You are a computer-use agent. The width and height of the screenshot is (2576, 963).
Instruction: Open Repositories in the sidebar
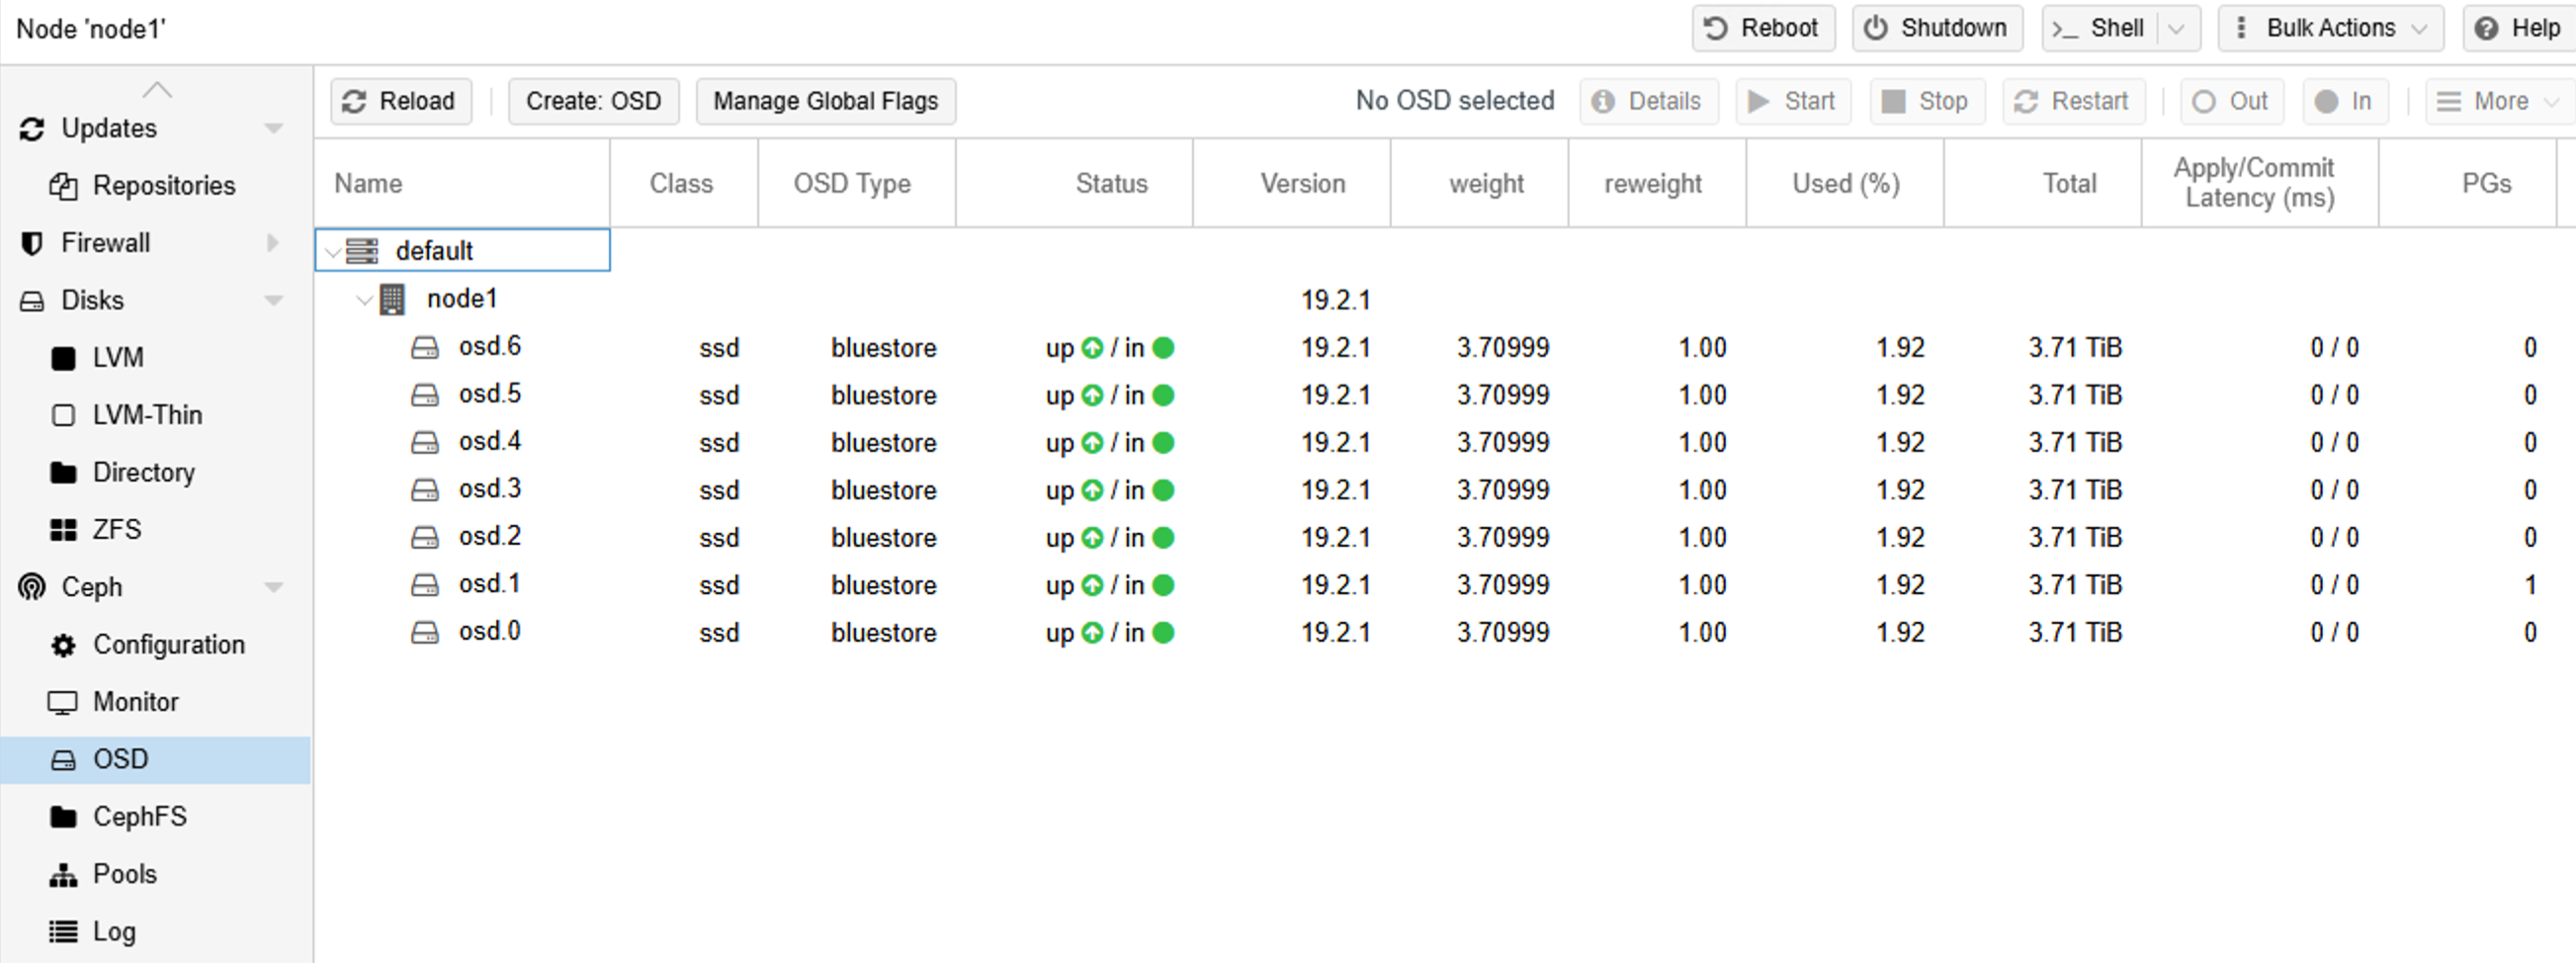(x=164, y=185)
